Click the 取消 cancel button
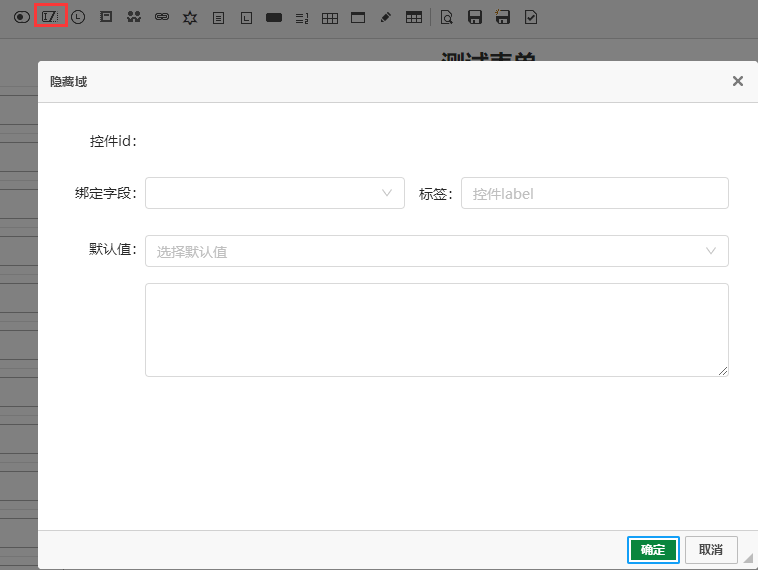This screenshot has height=570, width=758. point(711,550)
